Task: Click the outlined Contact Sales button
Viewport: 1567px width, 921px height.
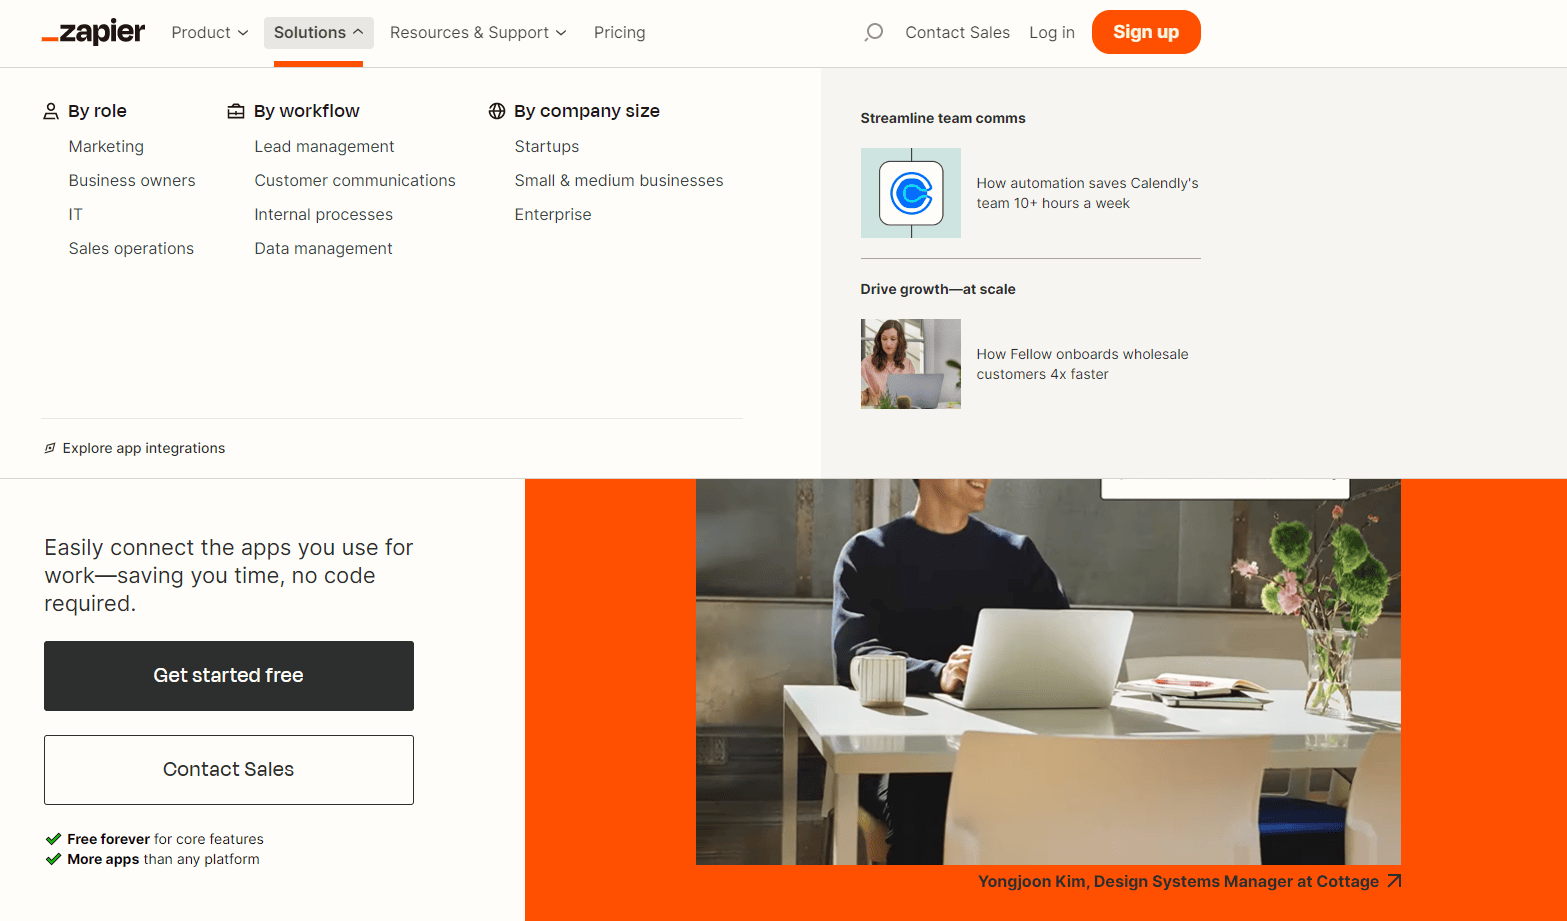Action: pyautogui.click(x=229, y=770)
